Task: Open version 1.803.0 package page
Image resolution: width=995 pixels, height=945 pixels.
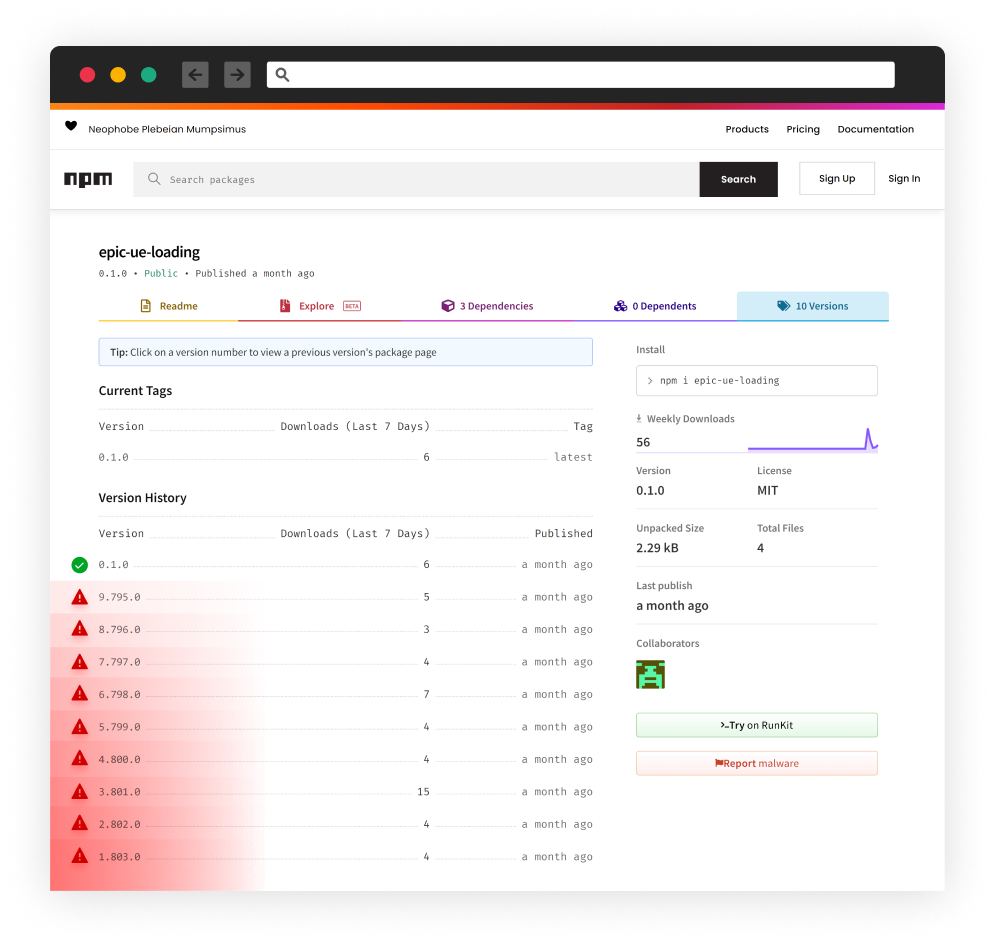Action: click(119, 857)
